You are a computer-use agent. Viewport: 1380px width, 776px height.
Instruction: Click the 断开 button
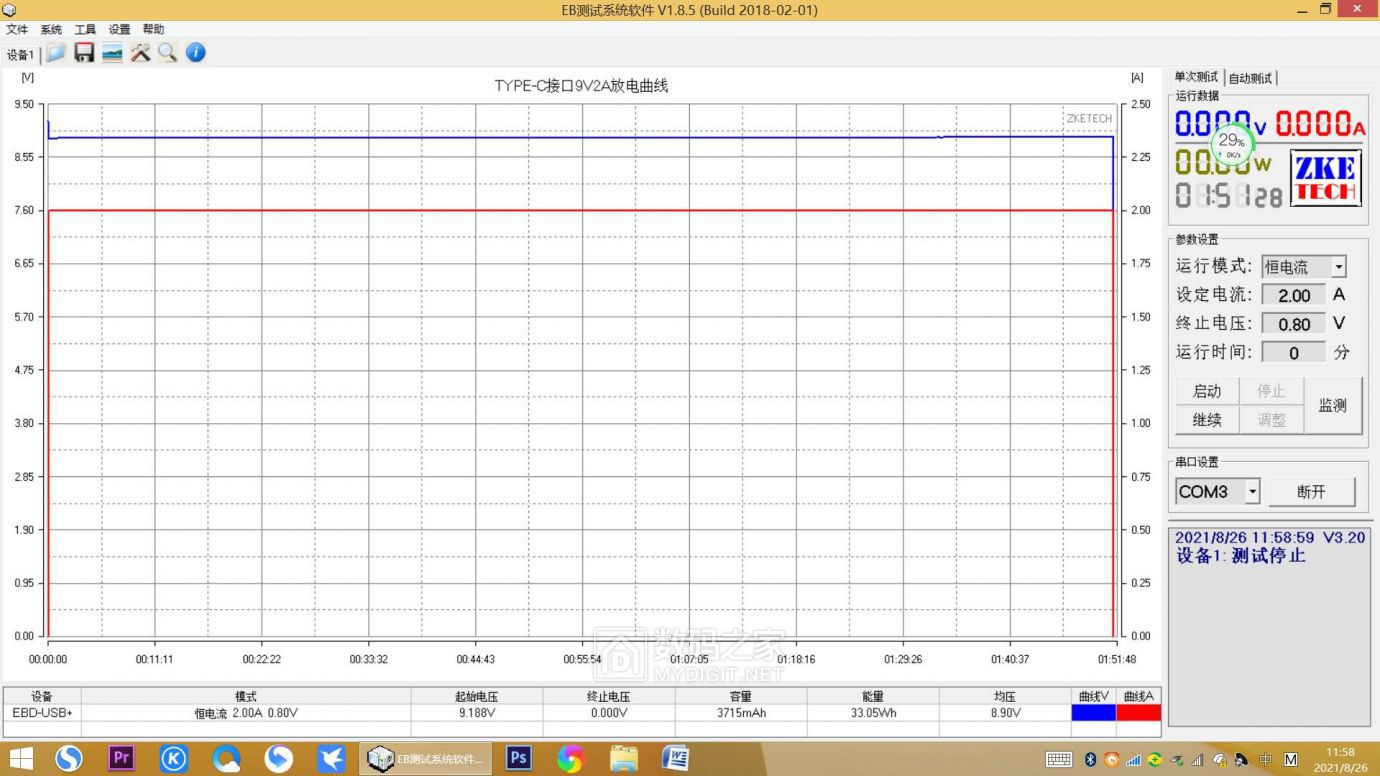pyautogui.click(x=1311, y=492)
